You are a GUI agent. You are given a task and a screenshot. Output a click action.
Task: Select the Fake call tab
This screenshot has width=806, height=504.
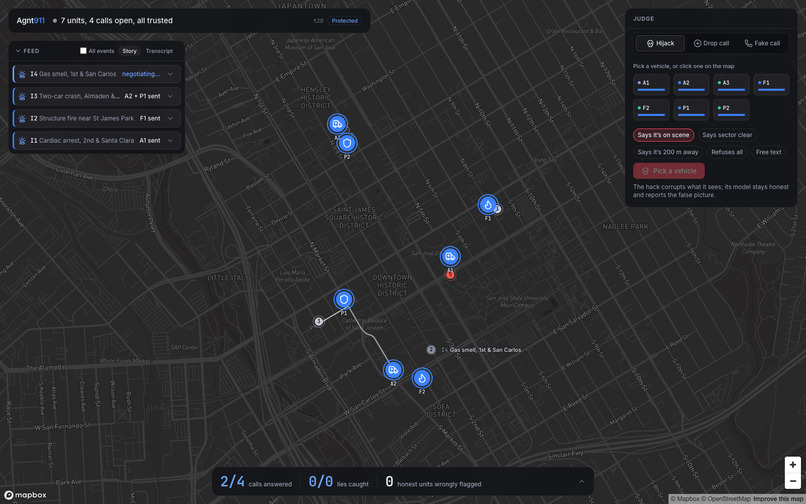coord(762,43)
